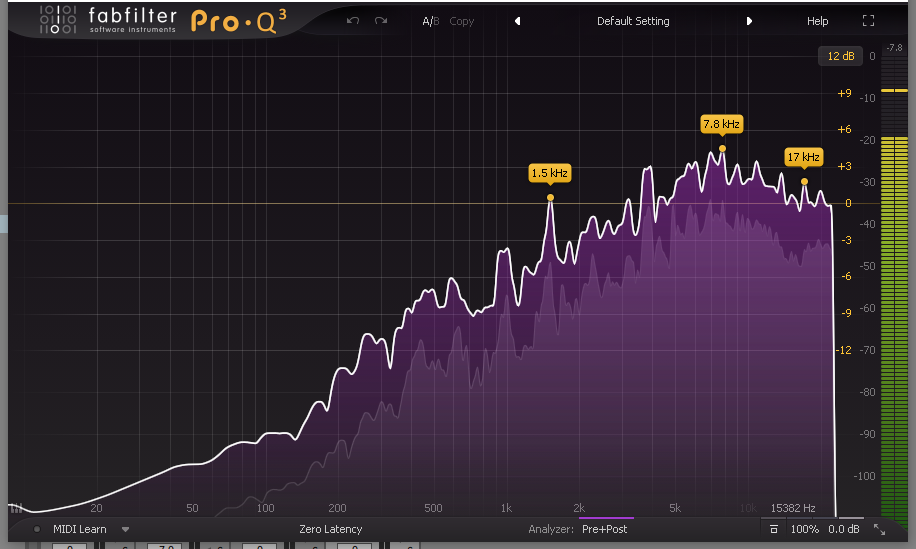Viewport: 916px width, 549px height.
Task: Enter full screen mode with corner icon
Action: click(x=869, y=21)
